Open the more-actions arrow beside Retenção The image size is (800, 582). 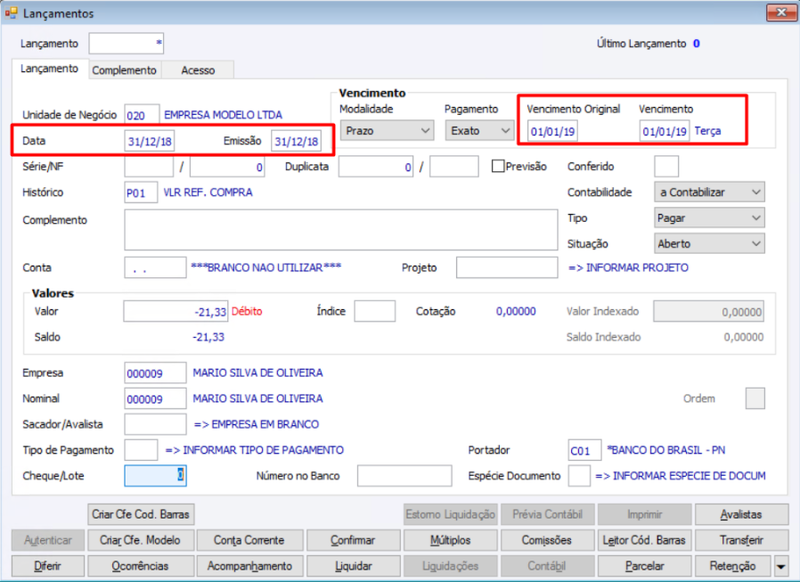coord(781,566)
